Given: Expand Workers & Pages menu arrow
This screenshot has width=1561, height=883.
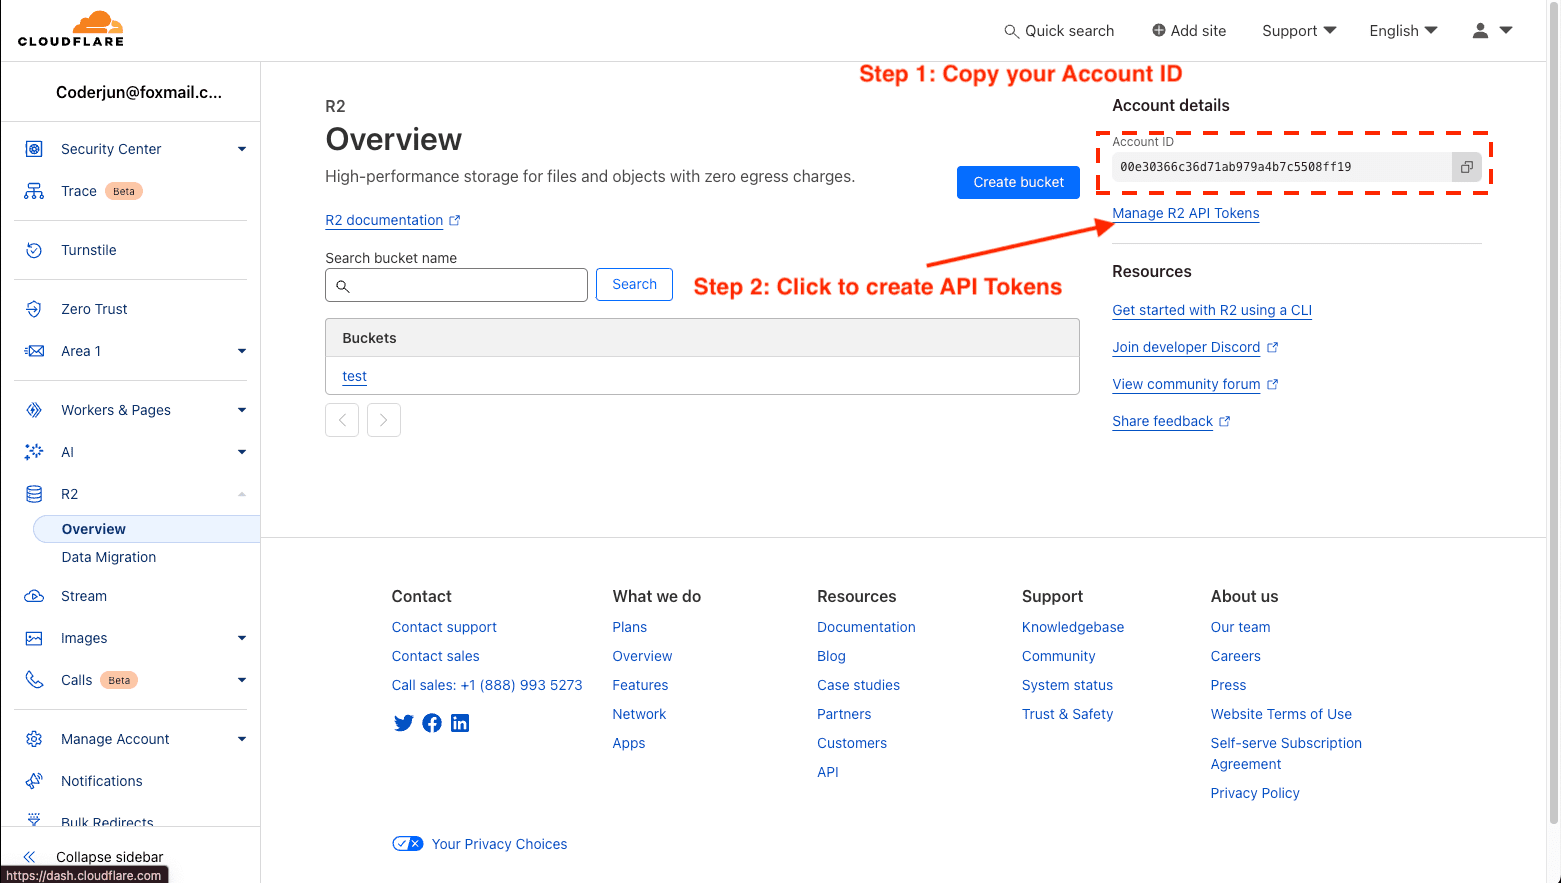Looking at the screenshot, I should (x=242, y=410).
